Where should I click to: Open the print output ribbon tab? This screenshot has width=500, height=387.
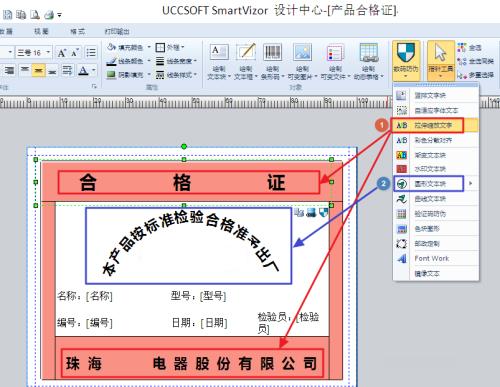117,31
